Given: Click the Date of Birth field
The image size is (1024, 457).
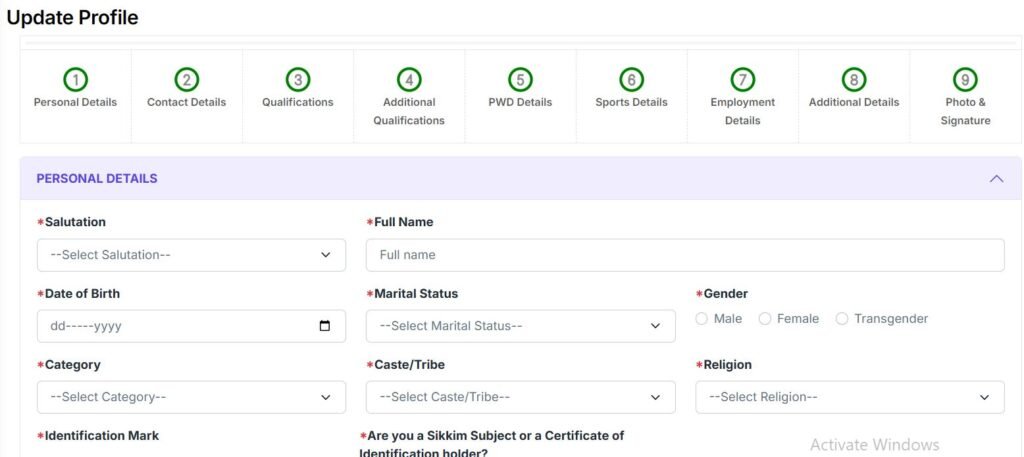Looking at the screenshot, I should click(191, 326).
